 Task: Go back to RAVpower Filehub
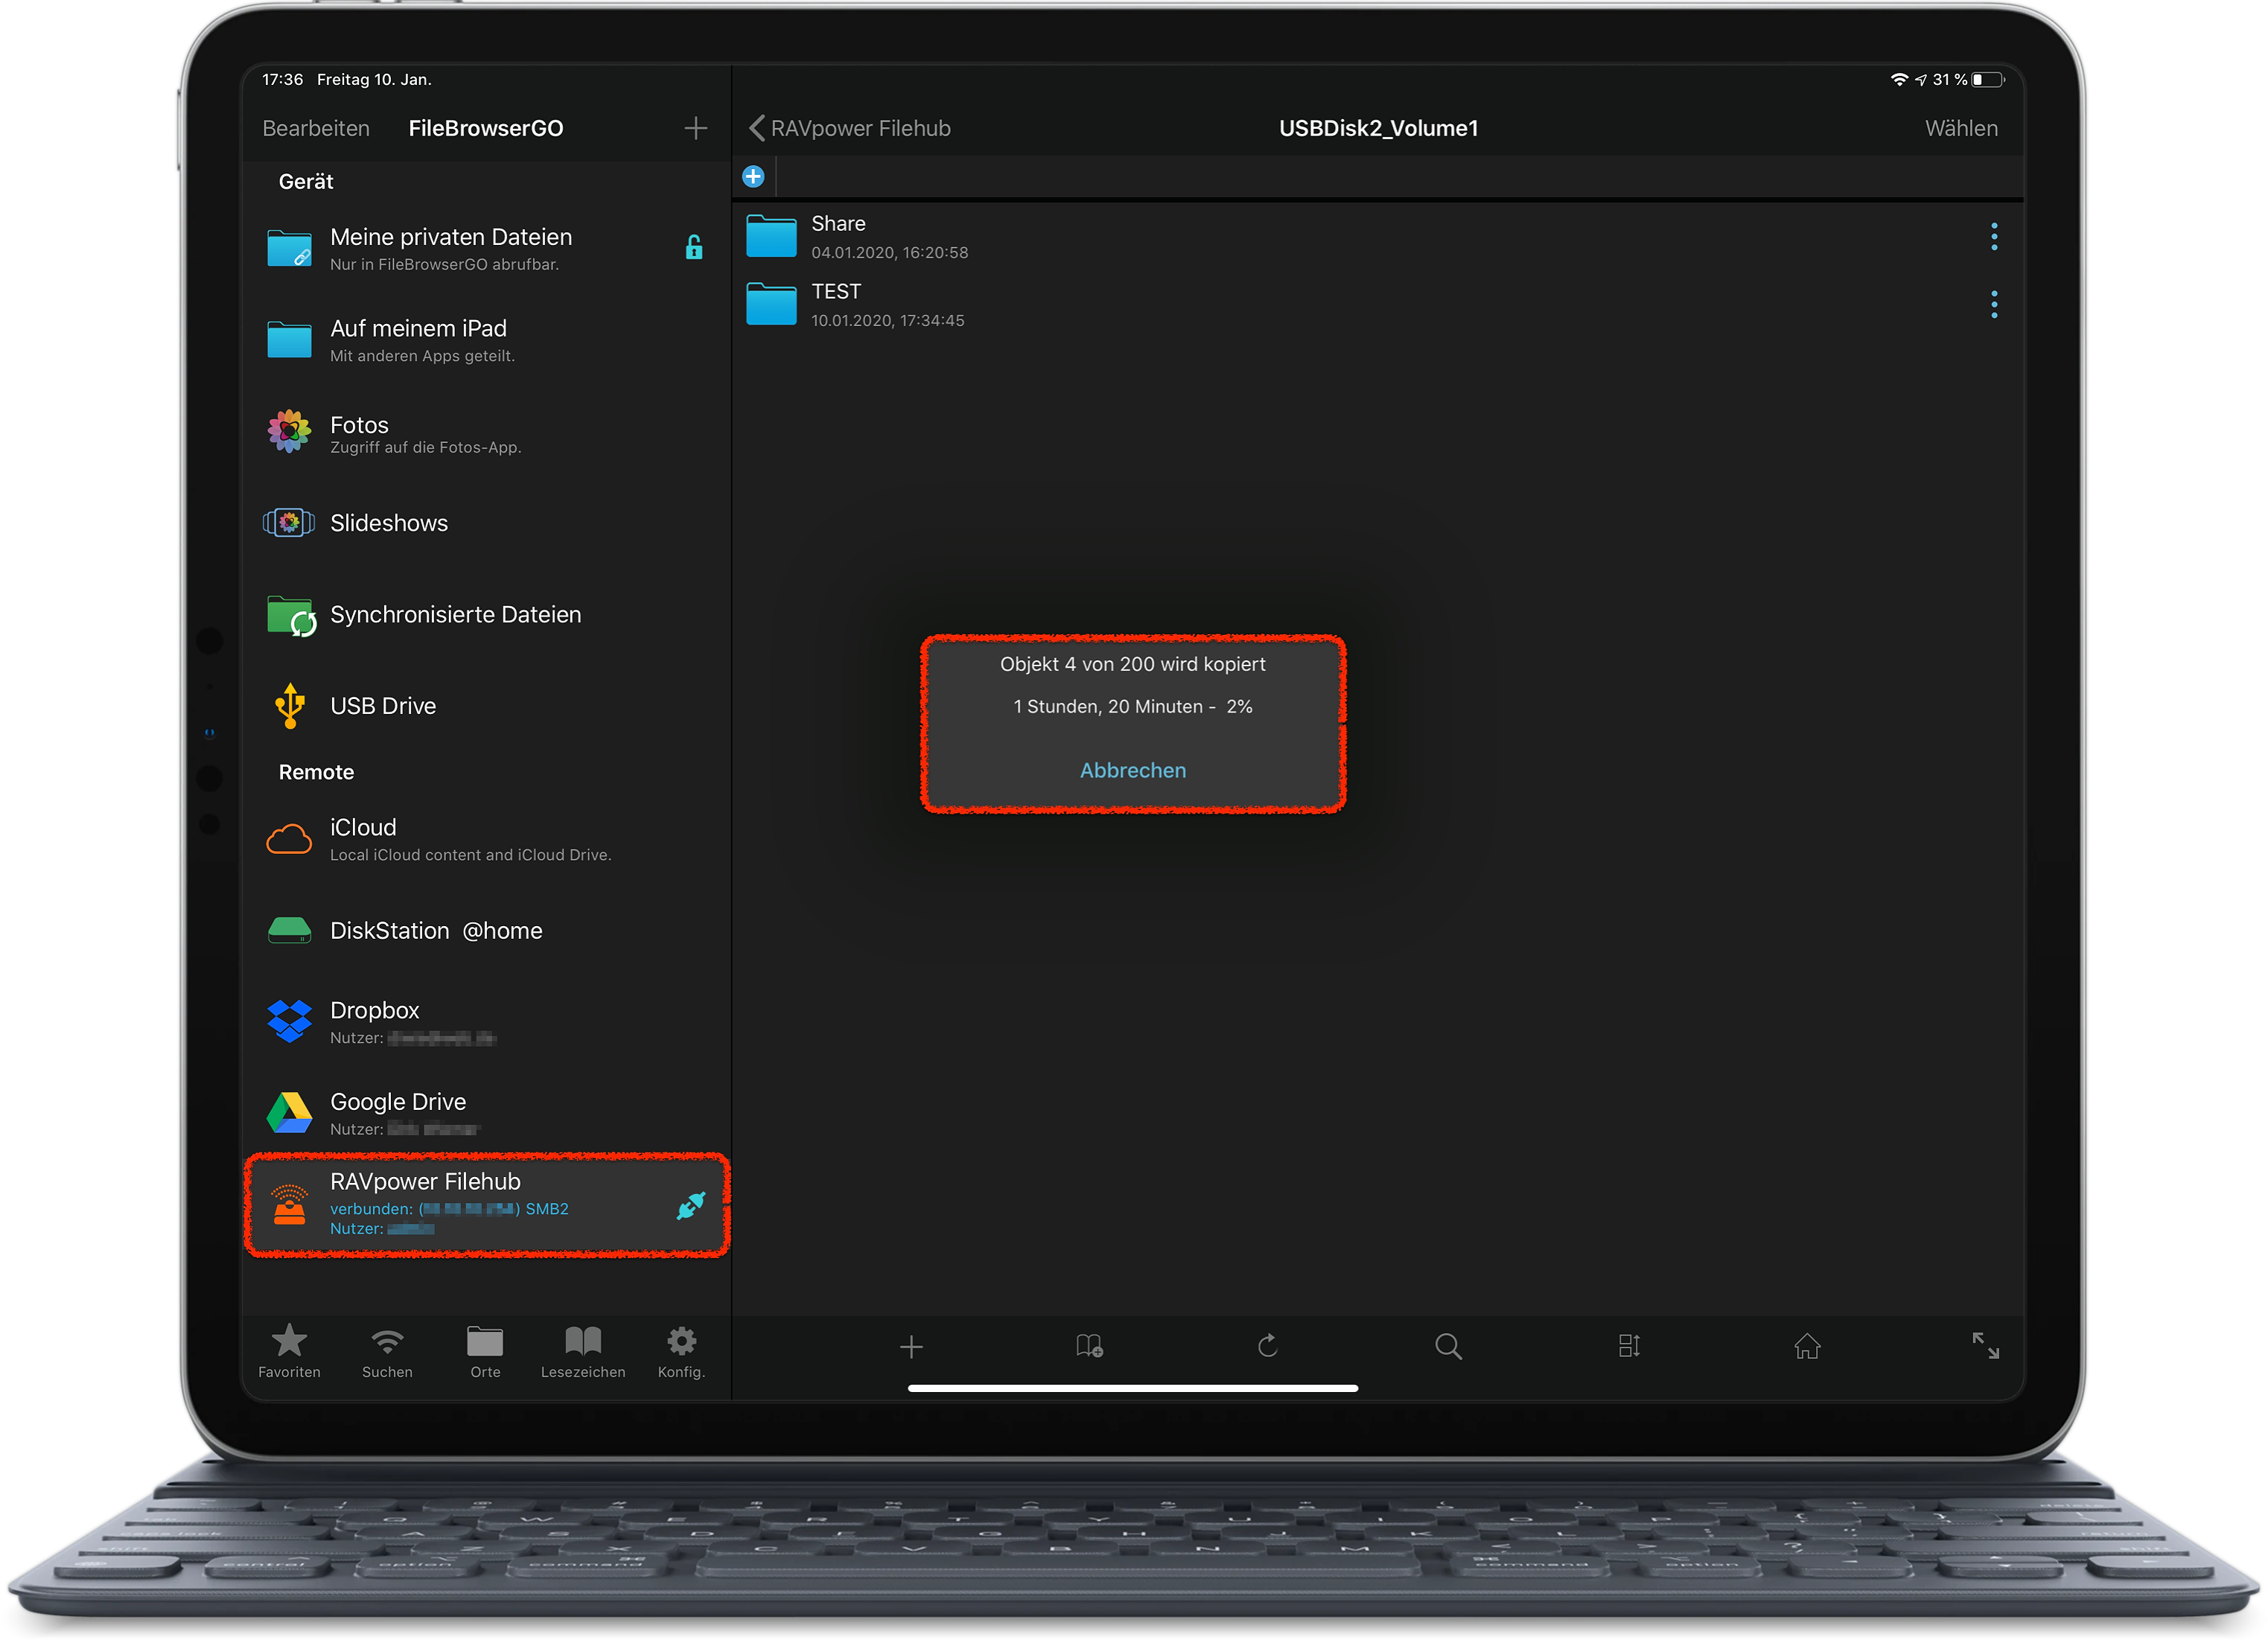pyautogui.click(x=850, y=128)
